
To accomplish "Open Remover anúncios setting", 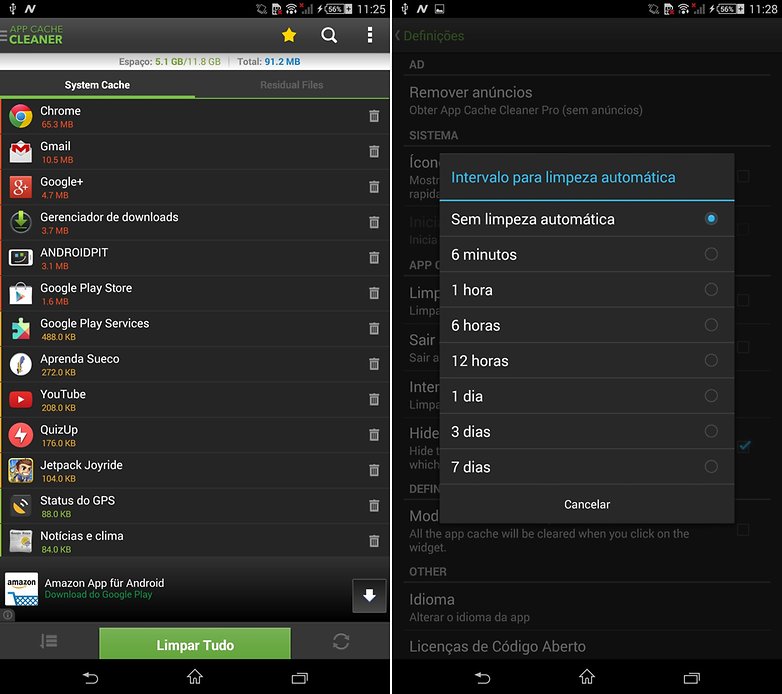I will pos(586,100).
